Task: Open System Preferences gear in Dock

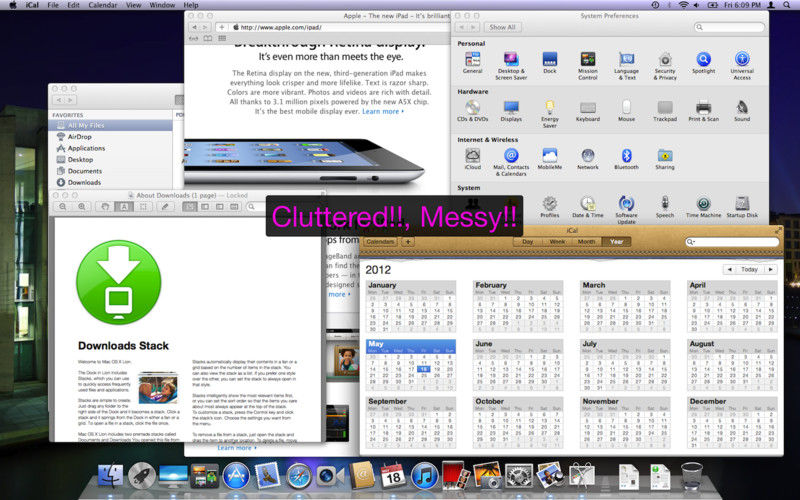Action: click(518, 476)
